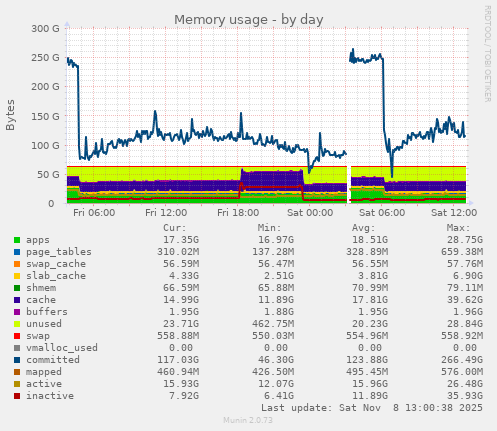Viewport: 497px width, 431px height.
Task: Click the 'cache' legend label
Action: click(41, 300)
